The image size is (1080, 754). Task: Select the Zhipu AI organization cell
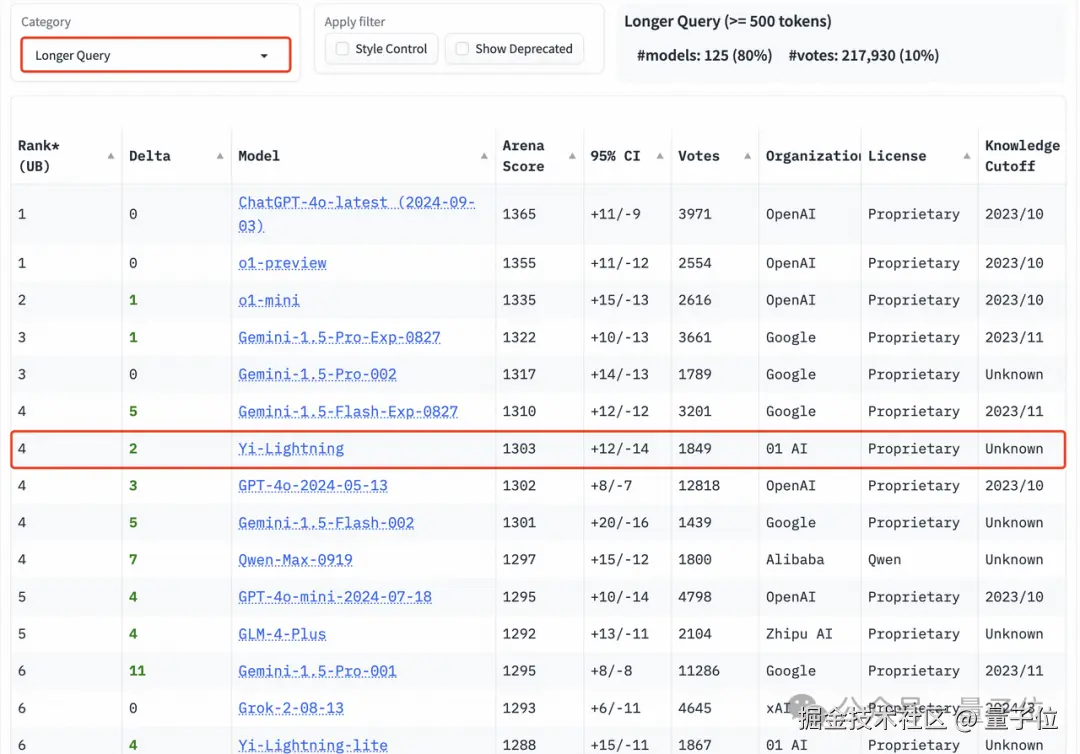click(799, 634)
